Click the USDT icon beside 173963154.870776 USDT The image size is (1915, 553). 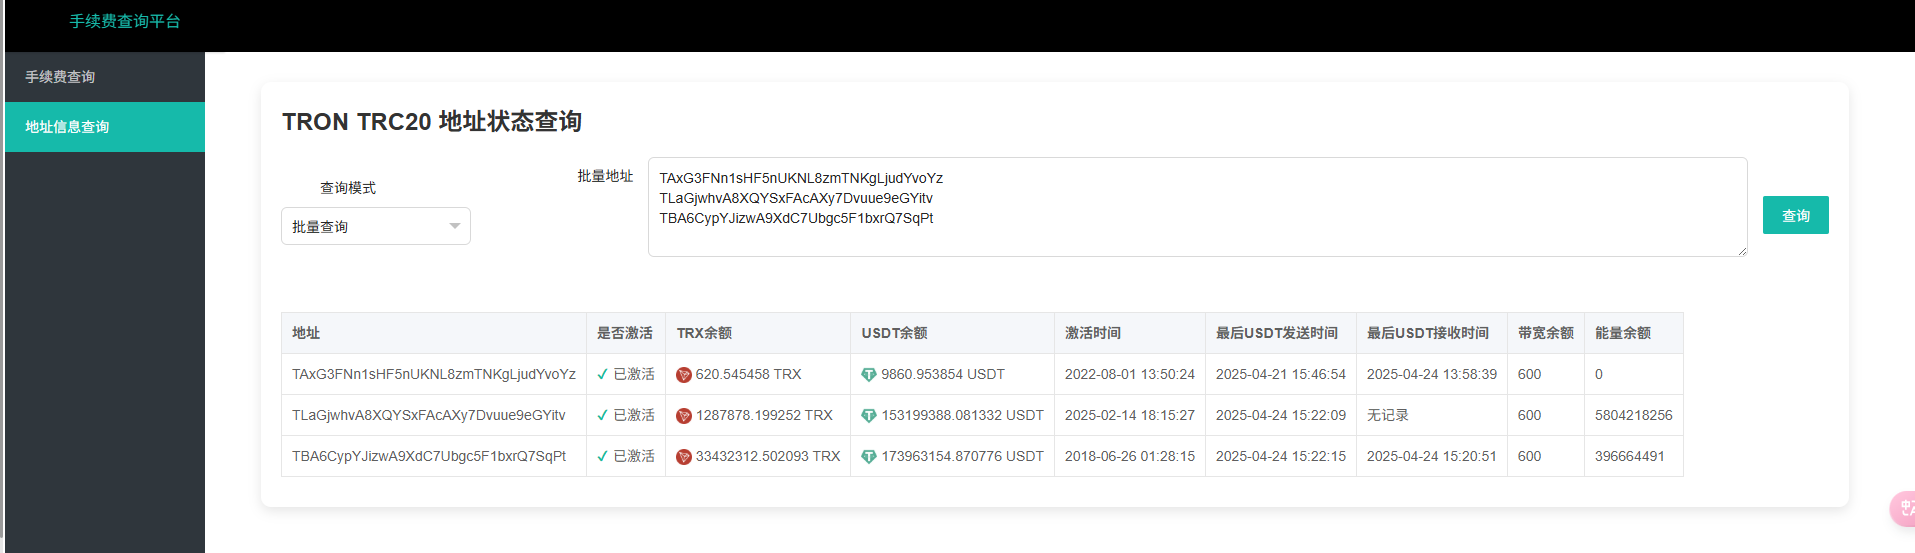point(869,457)
